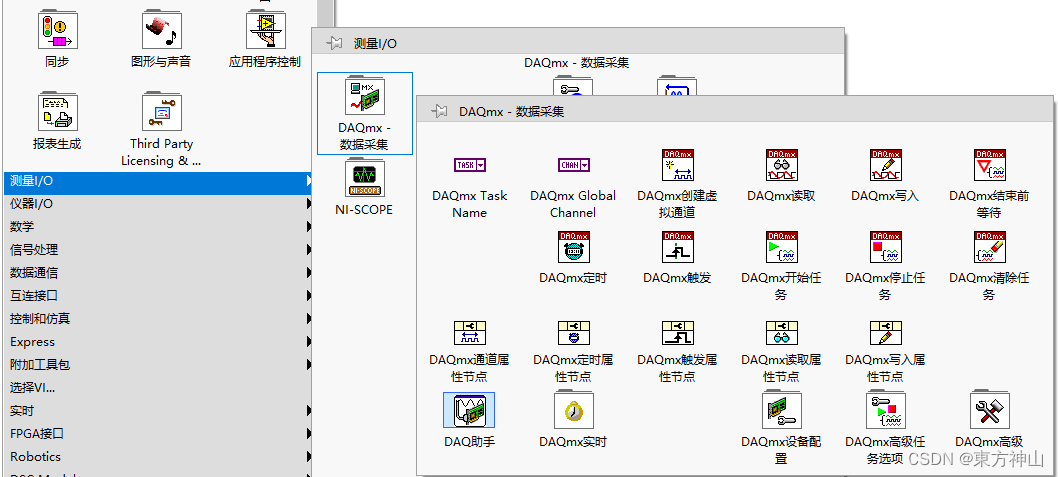Select DAQmx读取属性节点

782,333
